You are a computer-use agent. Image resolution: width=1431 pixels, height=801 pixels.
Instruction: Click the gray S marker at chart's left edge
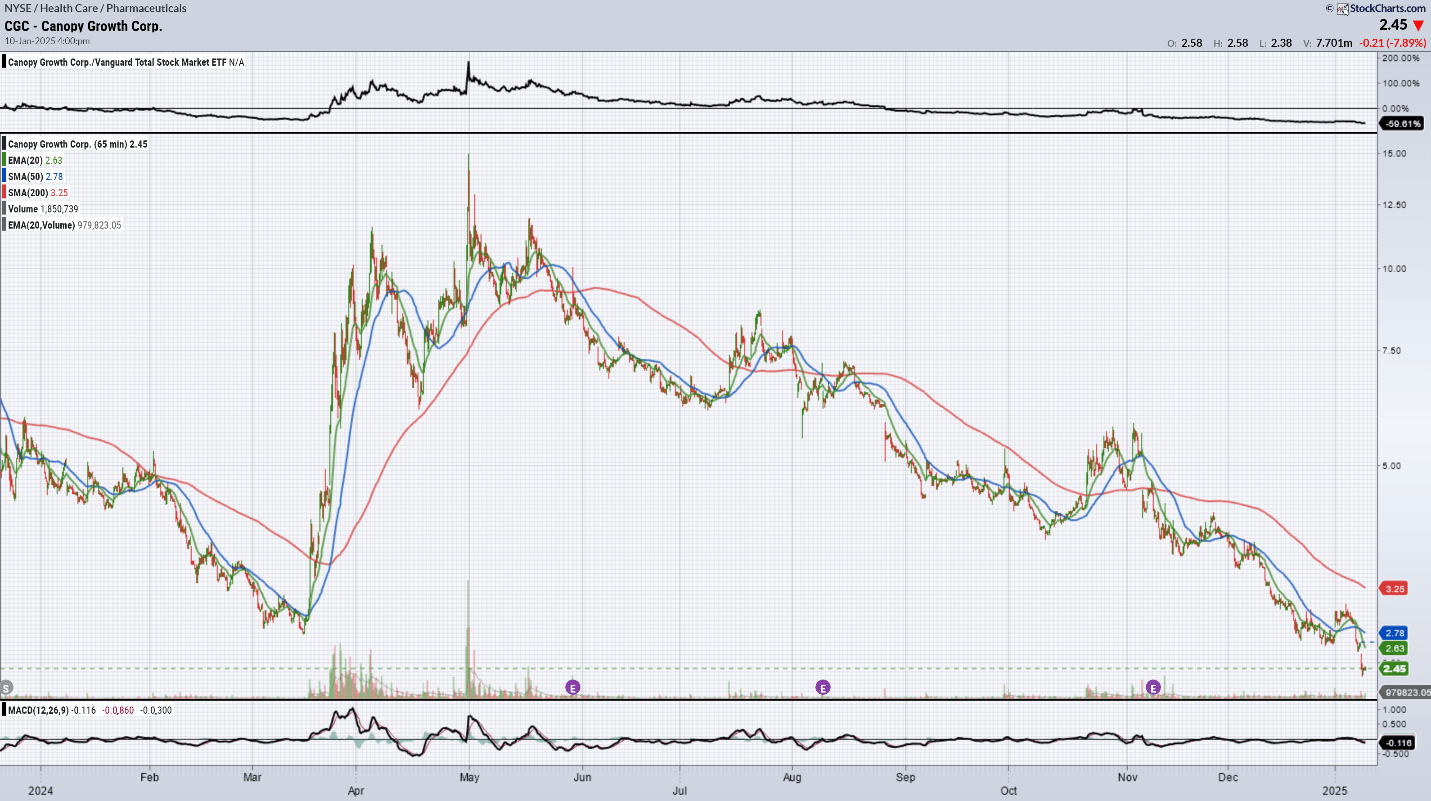point(6,687)
